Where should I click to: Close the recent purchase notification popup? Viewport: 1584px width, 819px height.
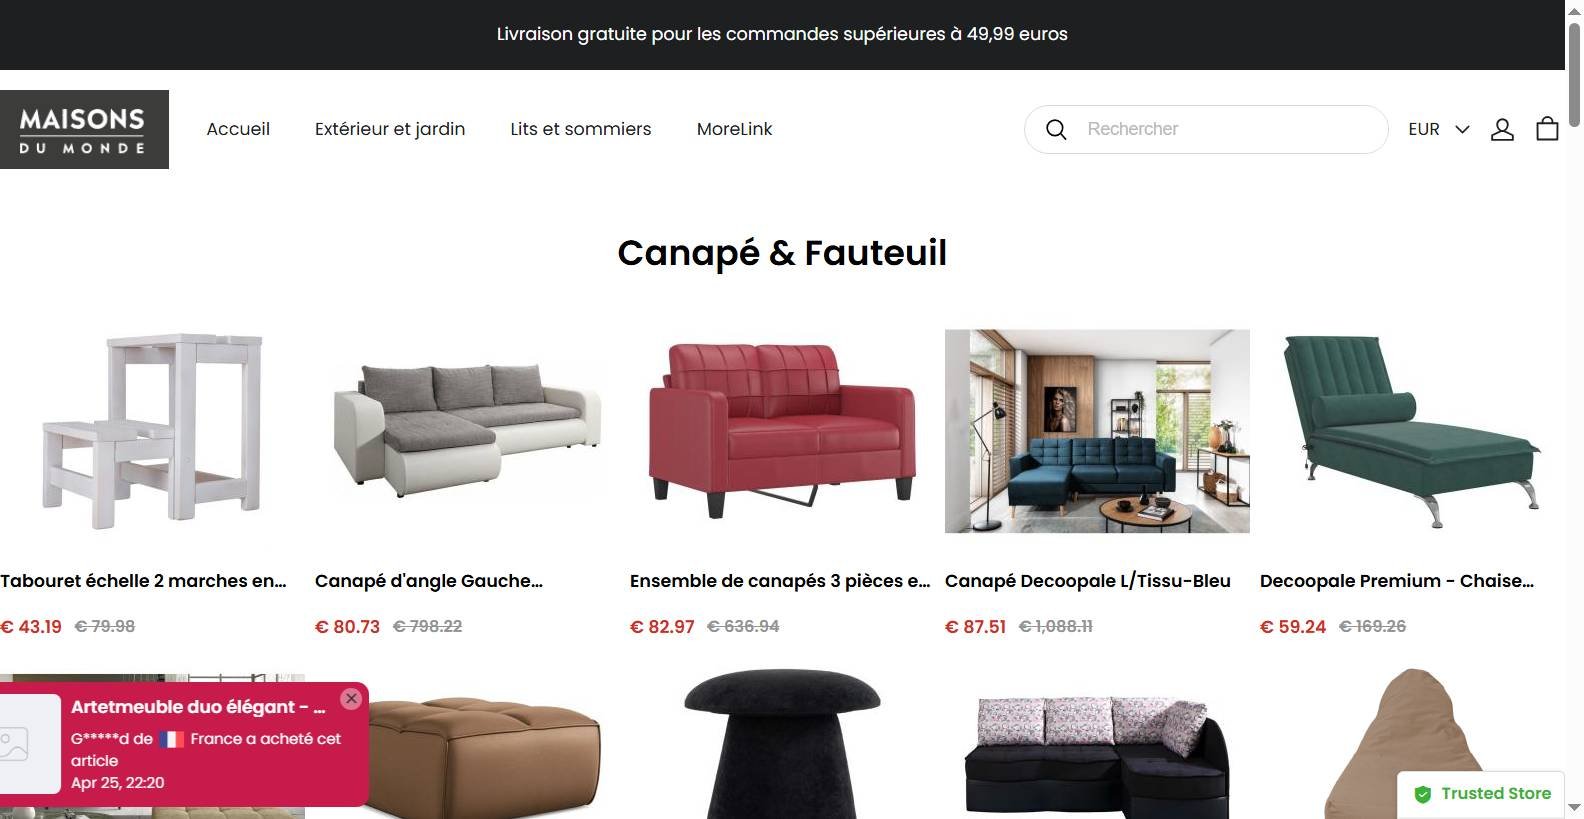click(351, 699)
